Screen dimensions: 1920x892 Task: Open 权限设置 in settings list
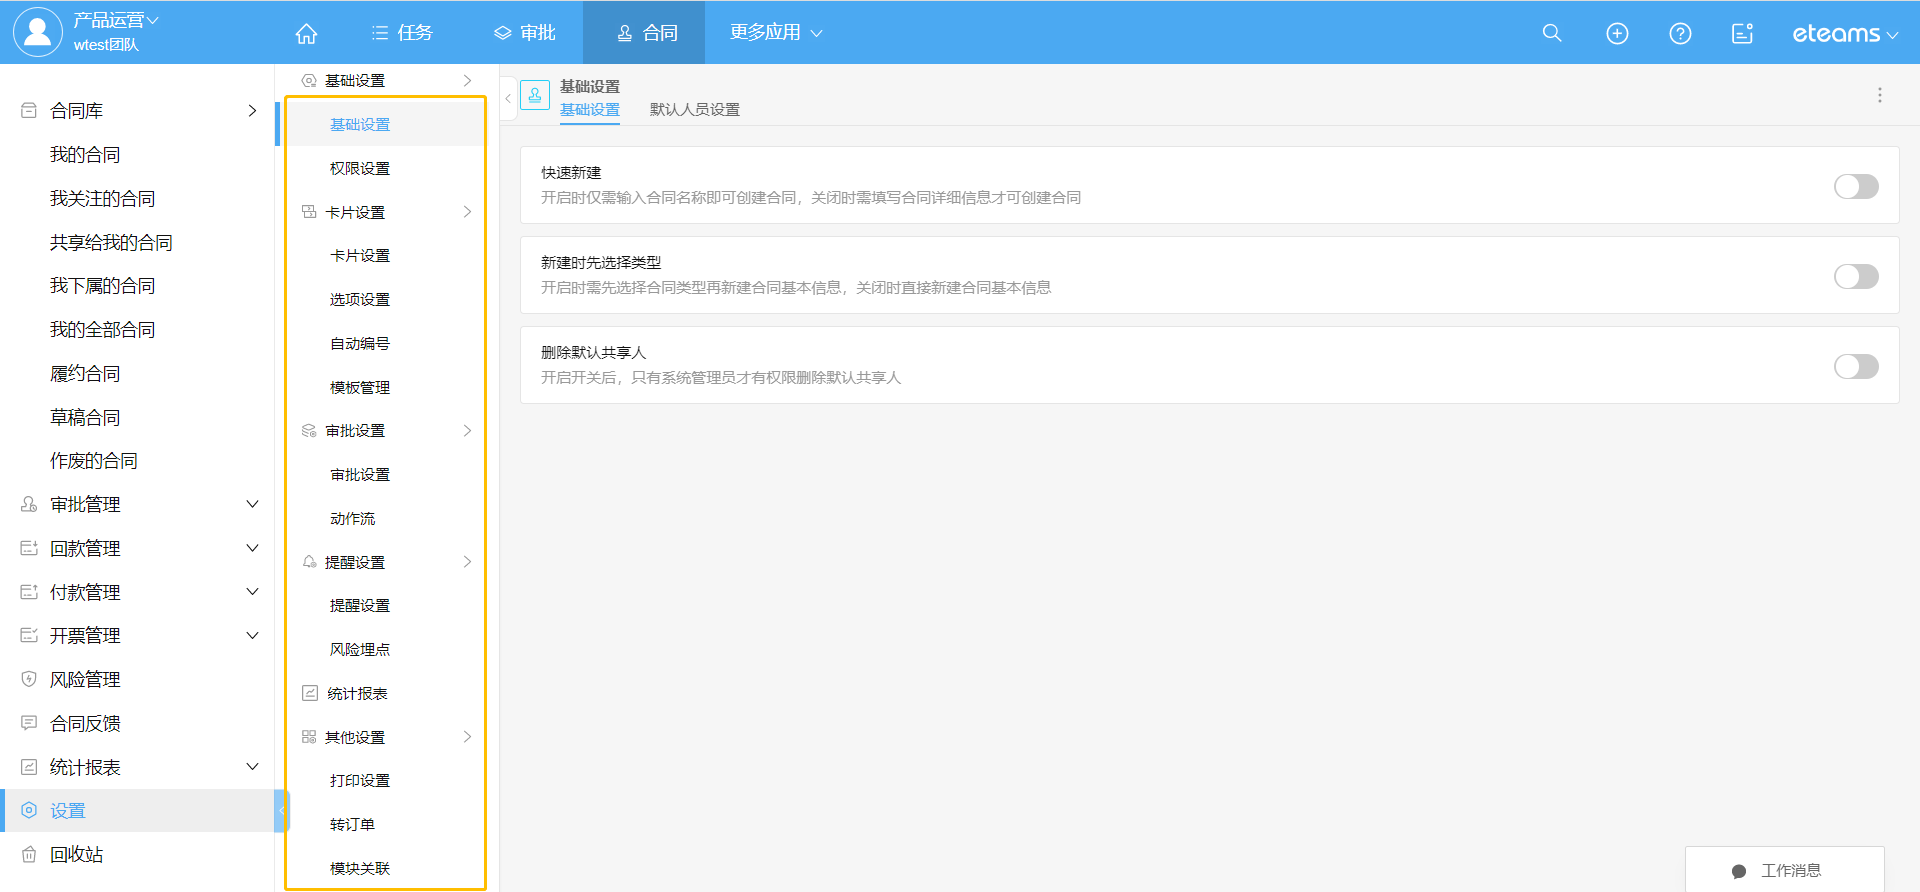(x=360, y=169)
